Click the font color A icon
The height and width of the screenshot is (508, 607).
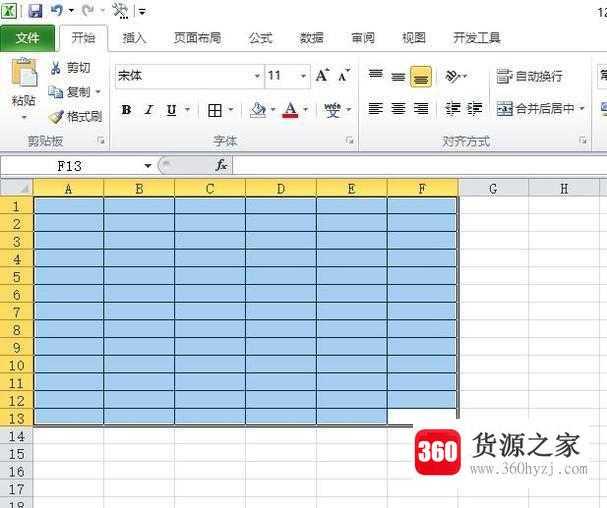[x=290, y=110]
